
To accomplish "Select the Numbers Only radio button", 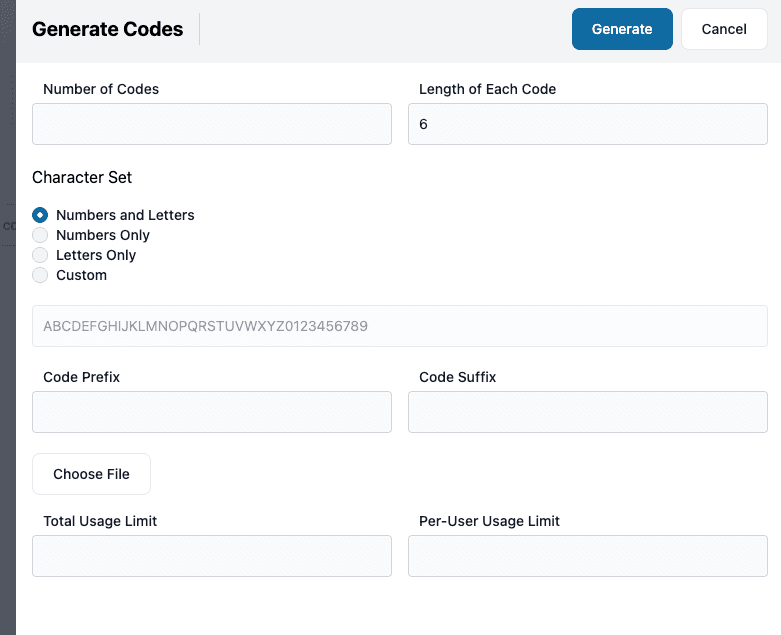I will click(40, 235).
